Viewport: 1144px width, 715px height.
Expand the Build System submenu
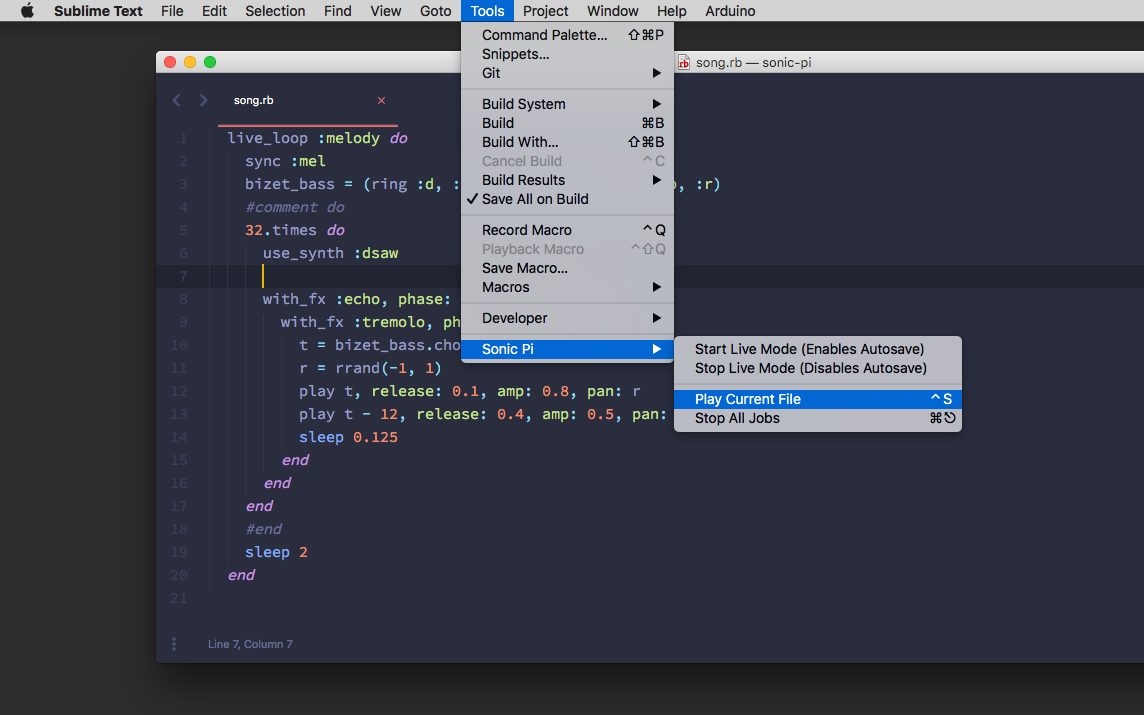click(x=567, y=104)
